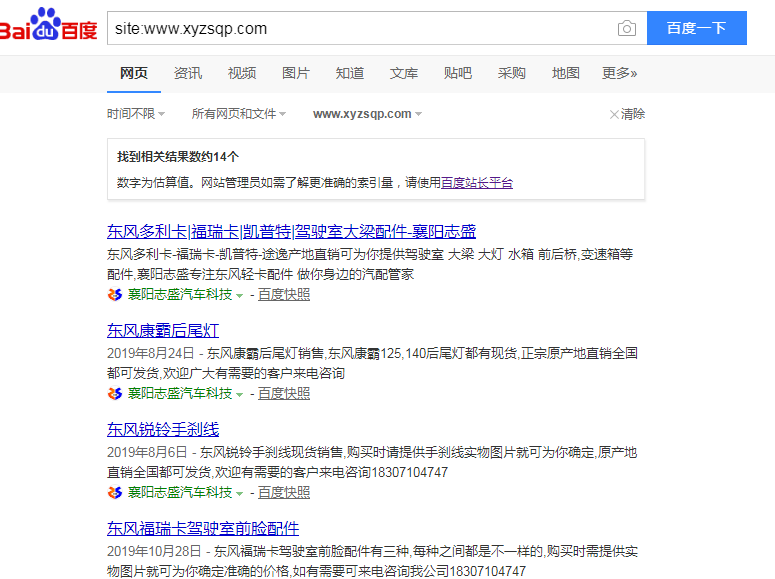The height and width of the screenshot is (579, 775).
Task: Open the 东风康霸后尾灯 result title
Action: click(x=163, y=330)
